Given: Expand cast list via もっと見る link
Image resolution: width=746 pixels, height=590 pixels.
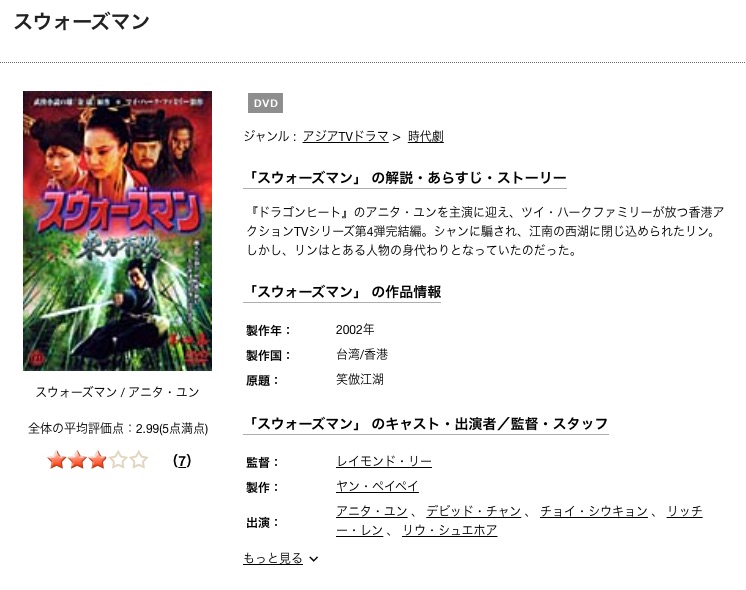Looking at the screenshot, I should click(x=273, y=558).
